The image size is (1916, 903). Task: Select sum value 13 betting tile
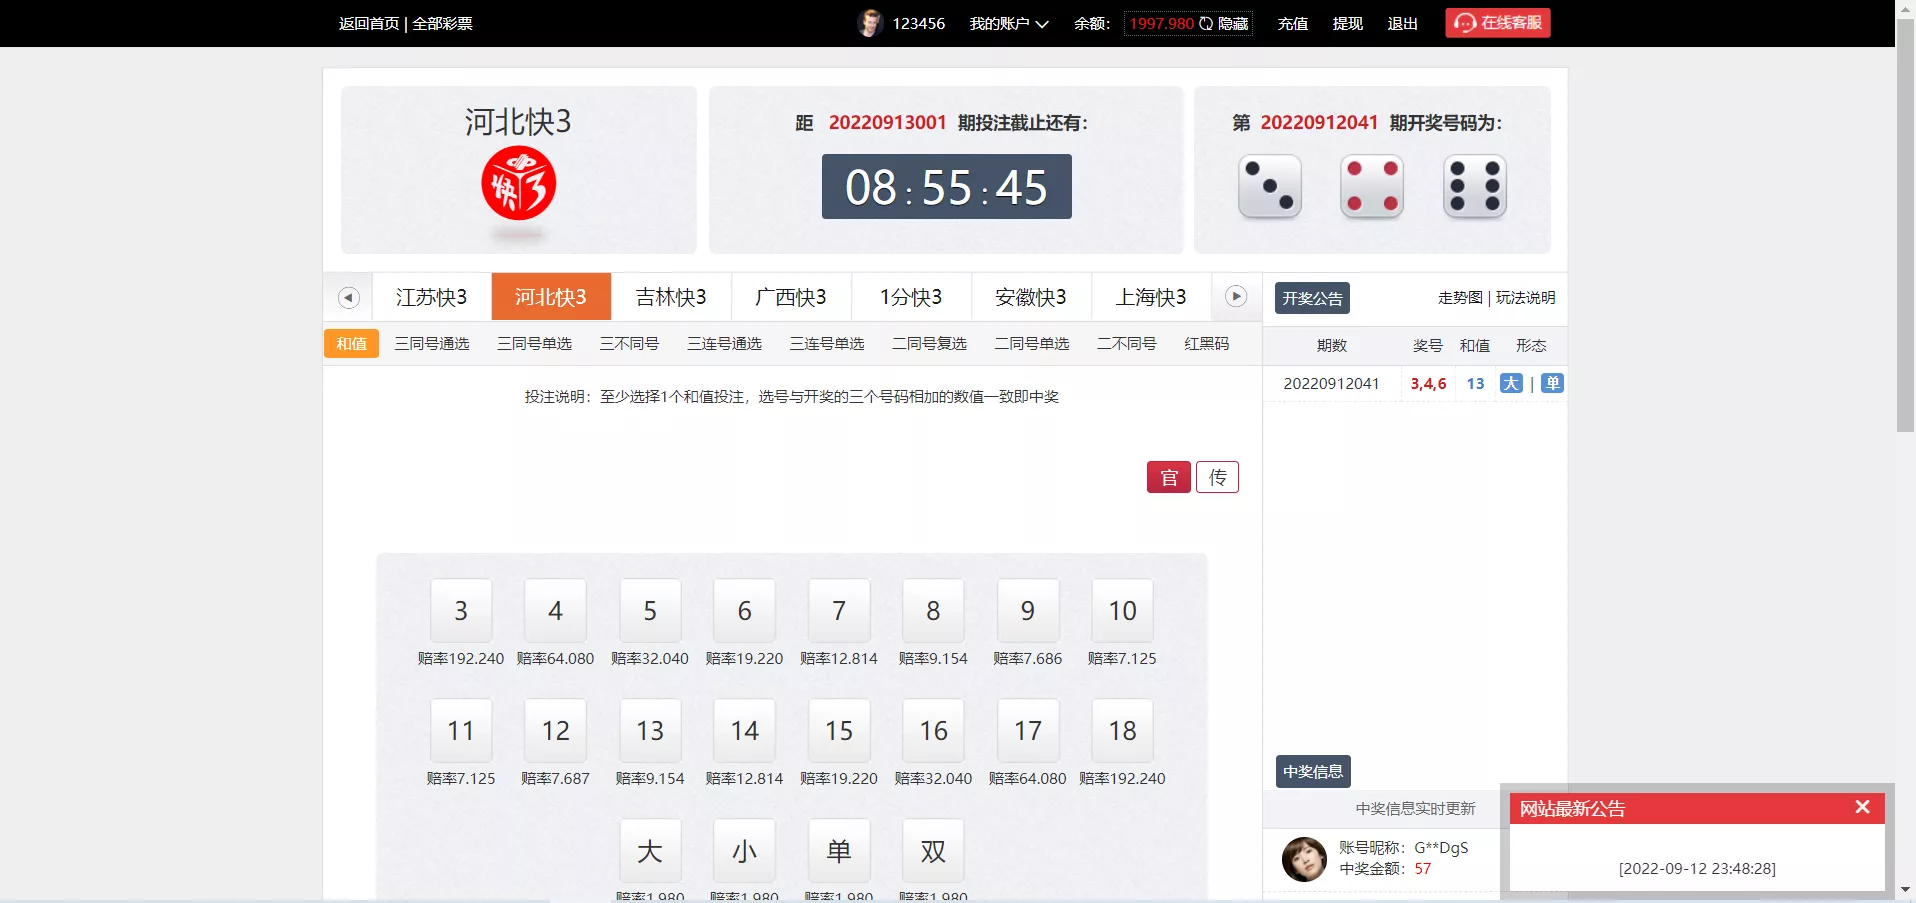click(649, 730)
